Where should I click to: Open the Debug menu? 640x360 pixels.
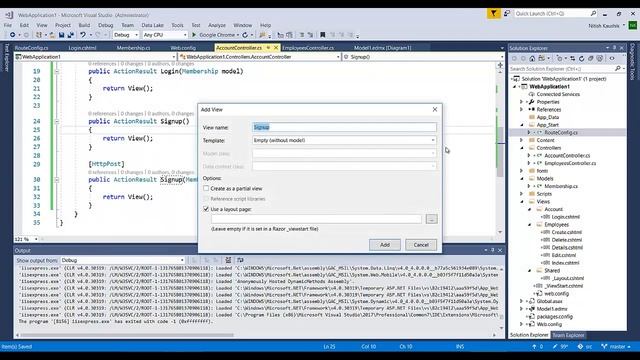point(105,25)
